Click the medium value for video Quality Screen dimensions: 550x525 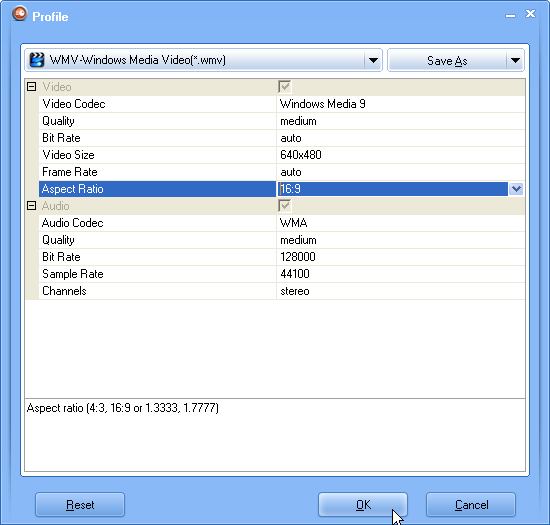click(x=298, y=121)
